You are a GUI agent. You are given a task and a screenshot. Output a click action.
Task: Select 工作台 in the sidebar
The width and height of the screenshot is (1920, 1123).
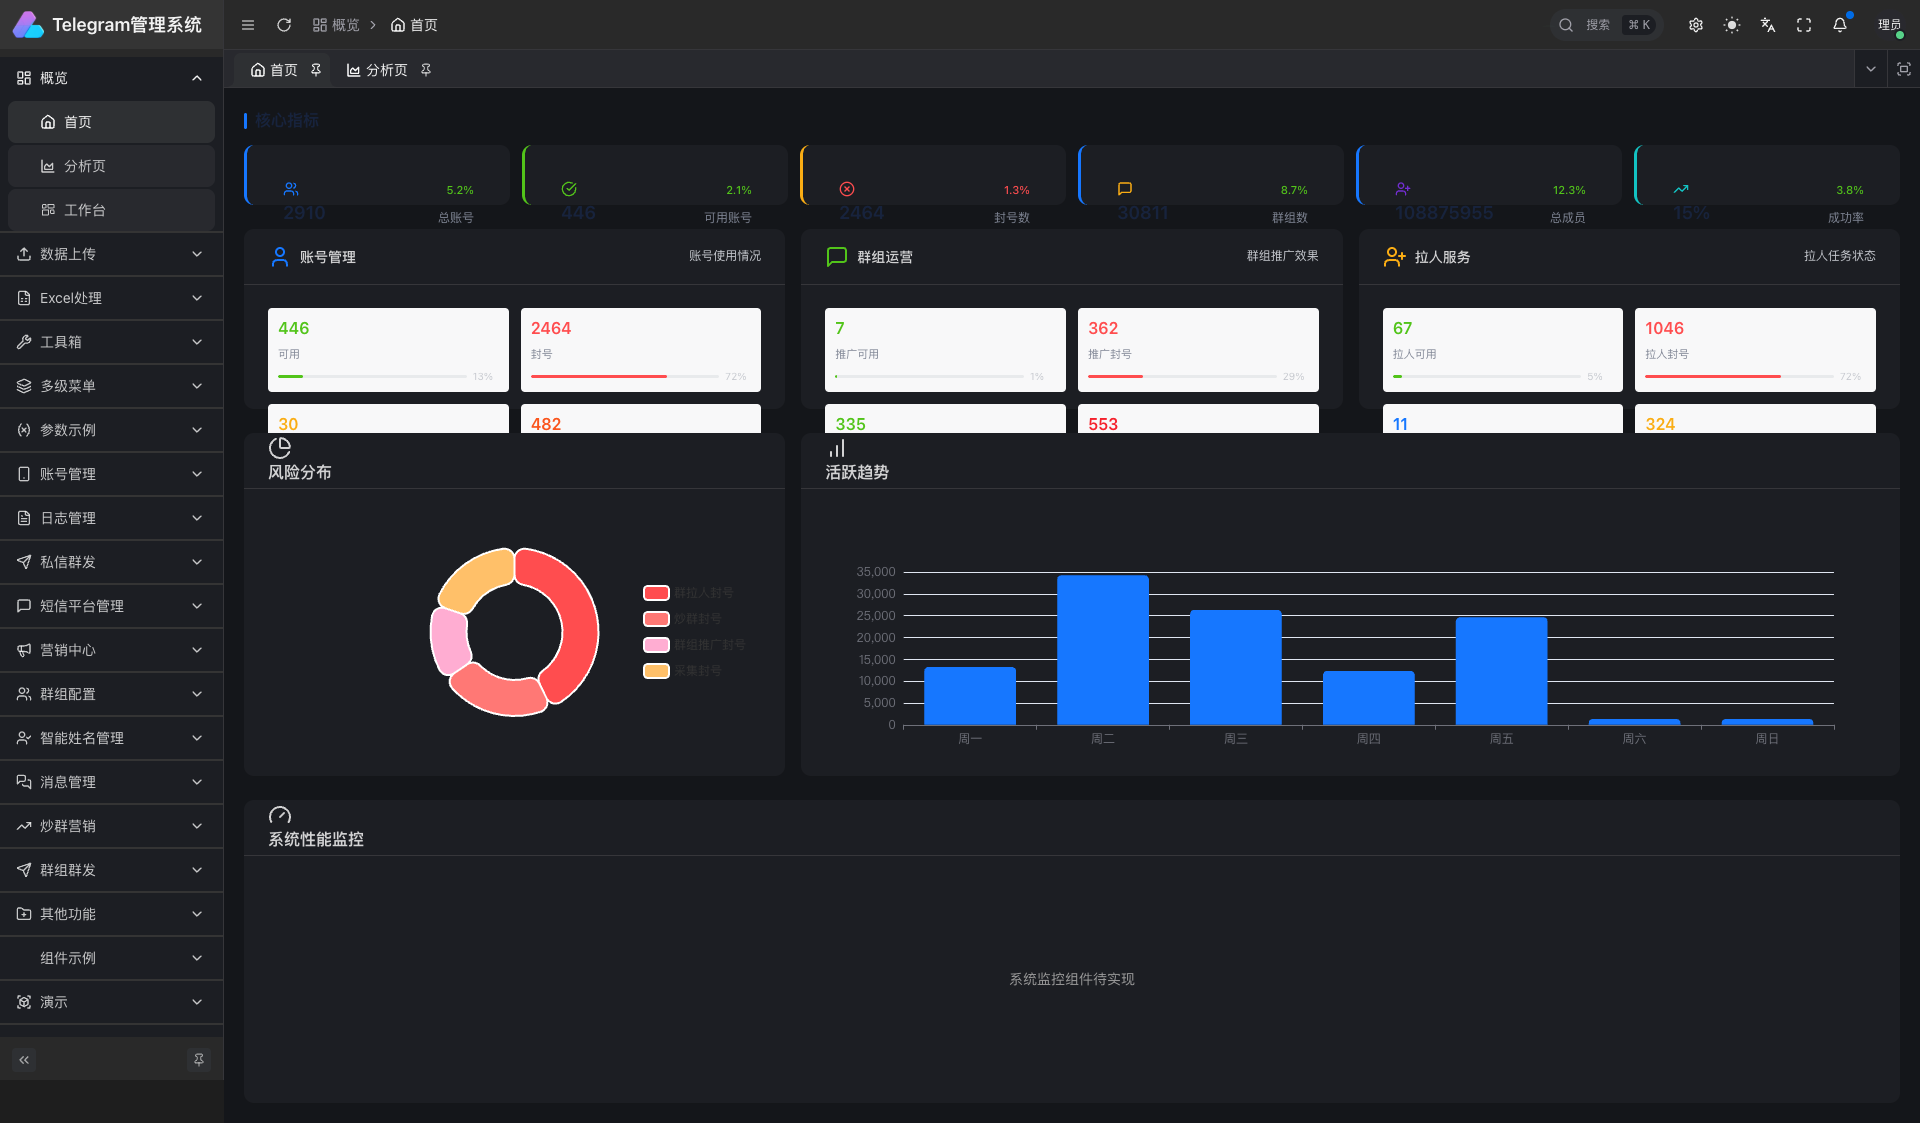[85, 210]
